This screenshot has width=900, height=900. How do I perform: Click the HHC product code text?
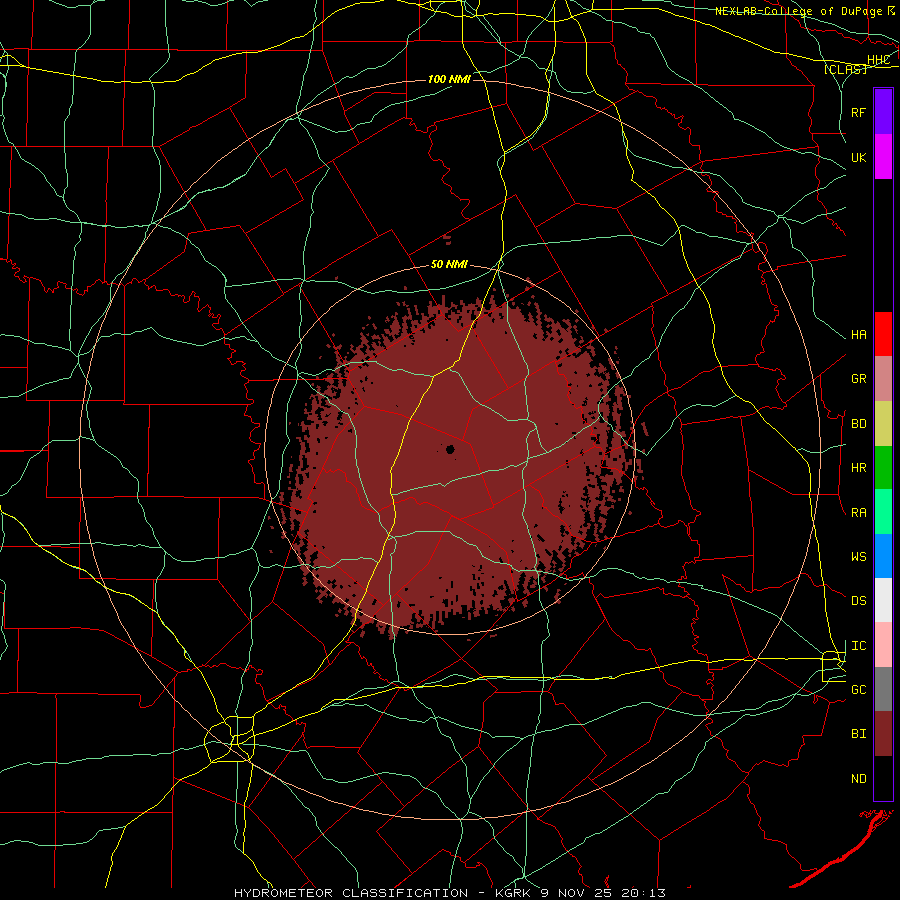(x=878, y=60)
